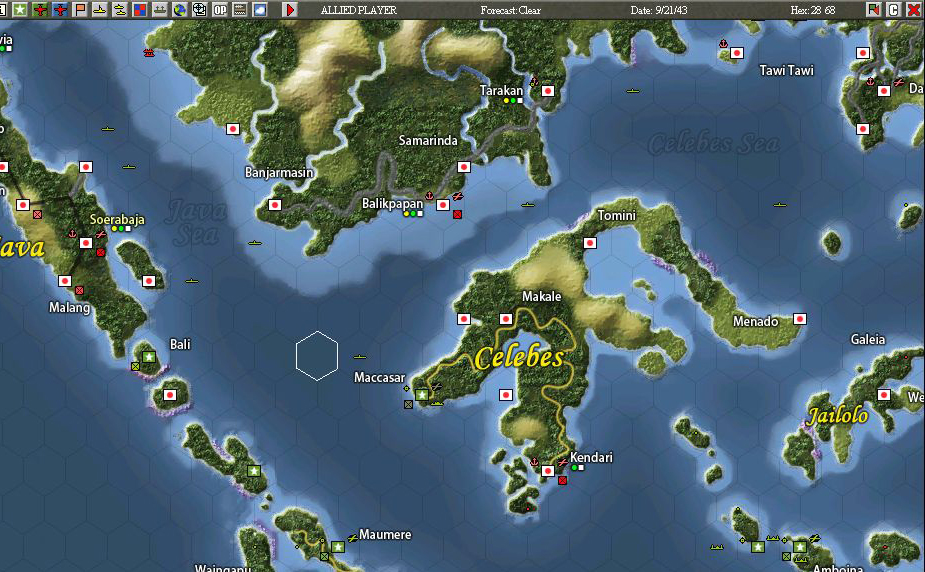Image resolution: width=925 pixels, height=572 pixels.
Task: Click the Jailolo map label
Action: click(837, 416)
